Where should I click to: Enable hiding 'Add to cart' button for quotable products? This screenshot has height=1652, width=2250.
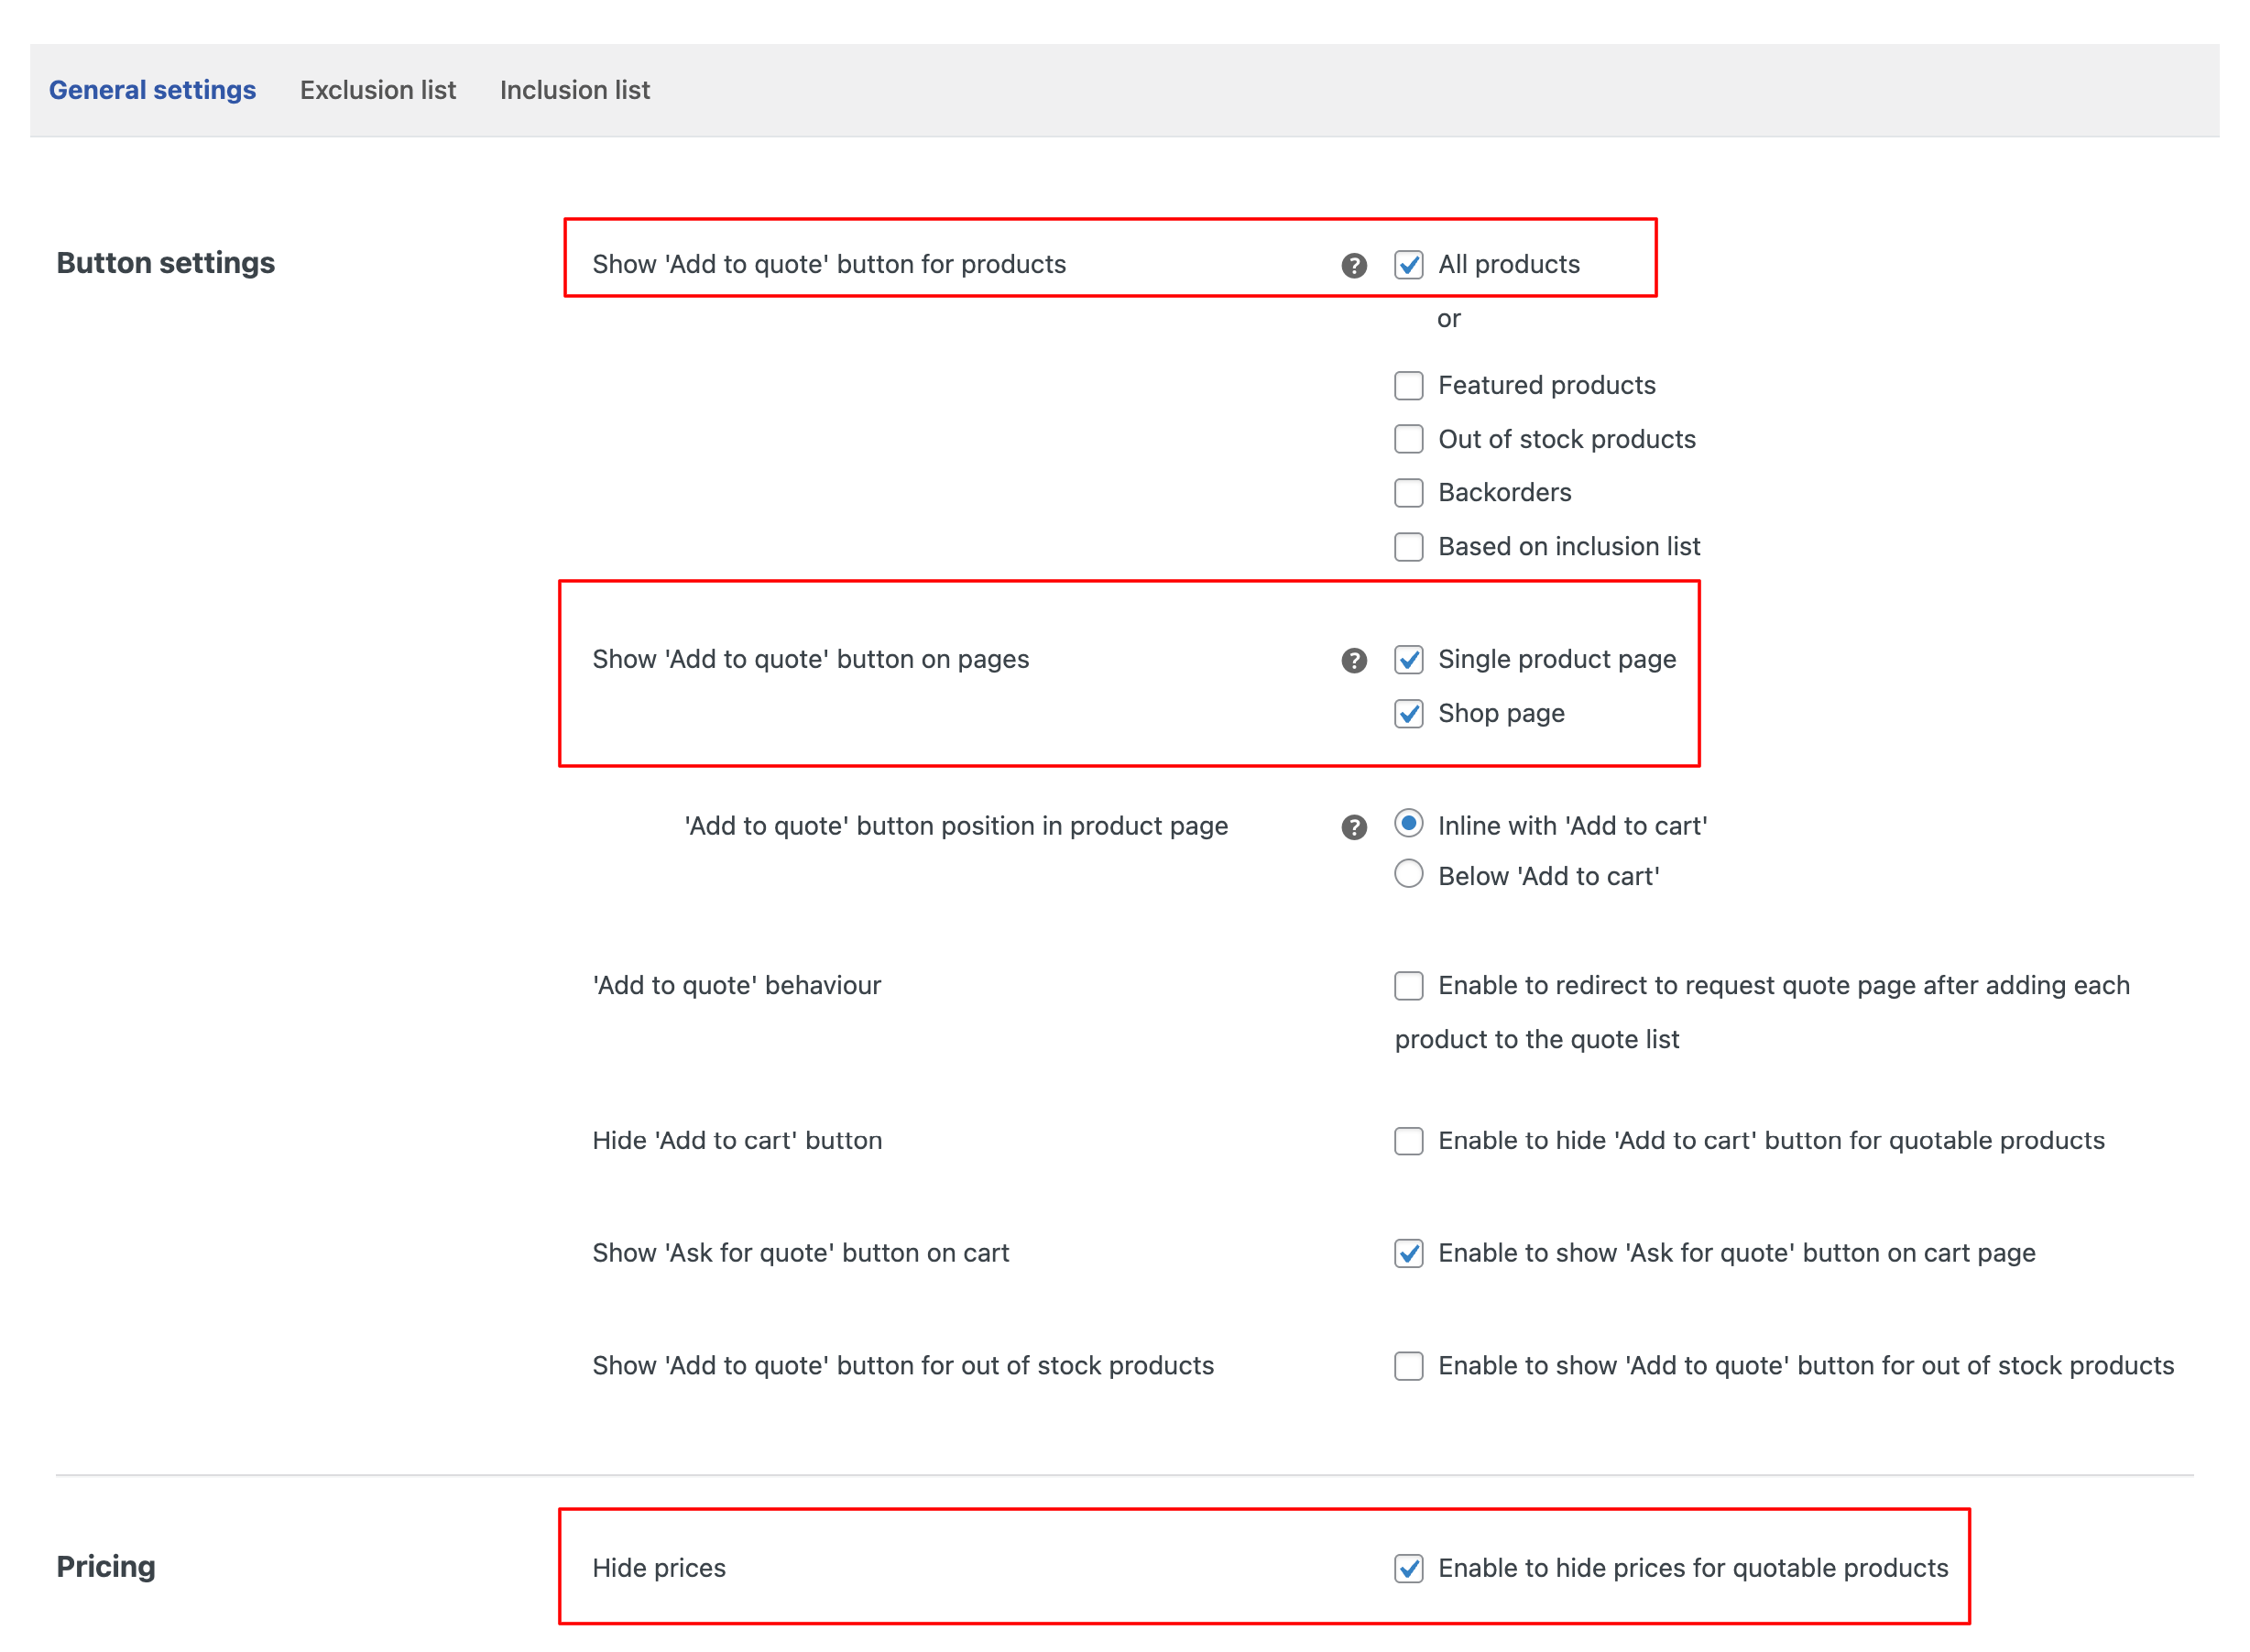pos(1408,1140)
